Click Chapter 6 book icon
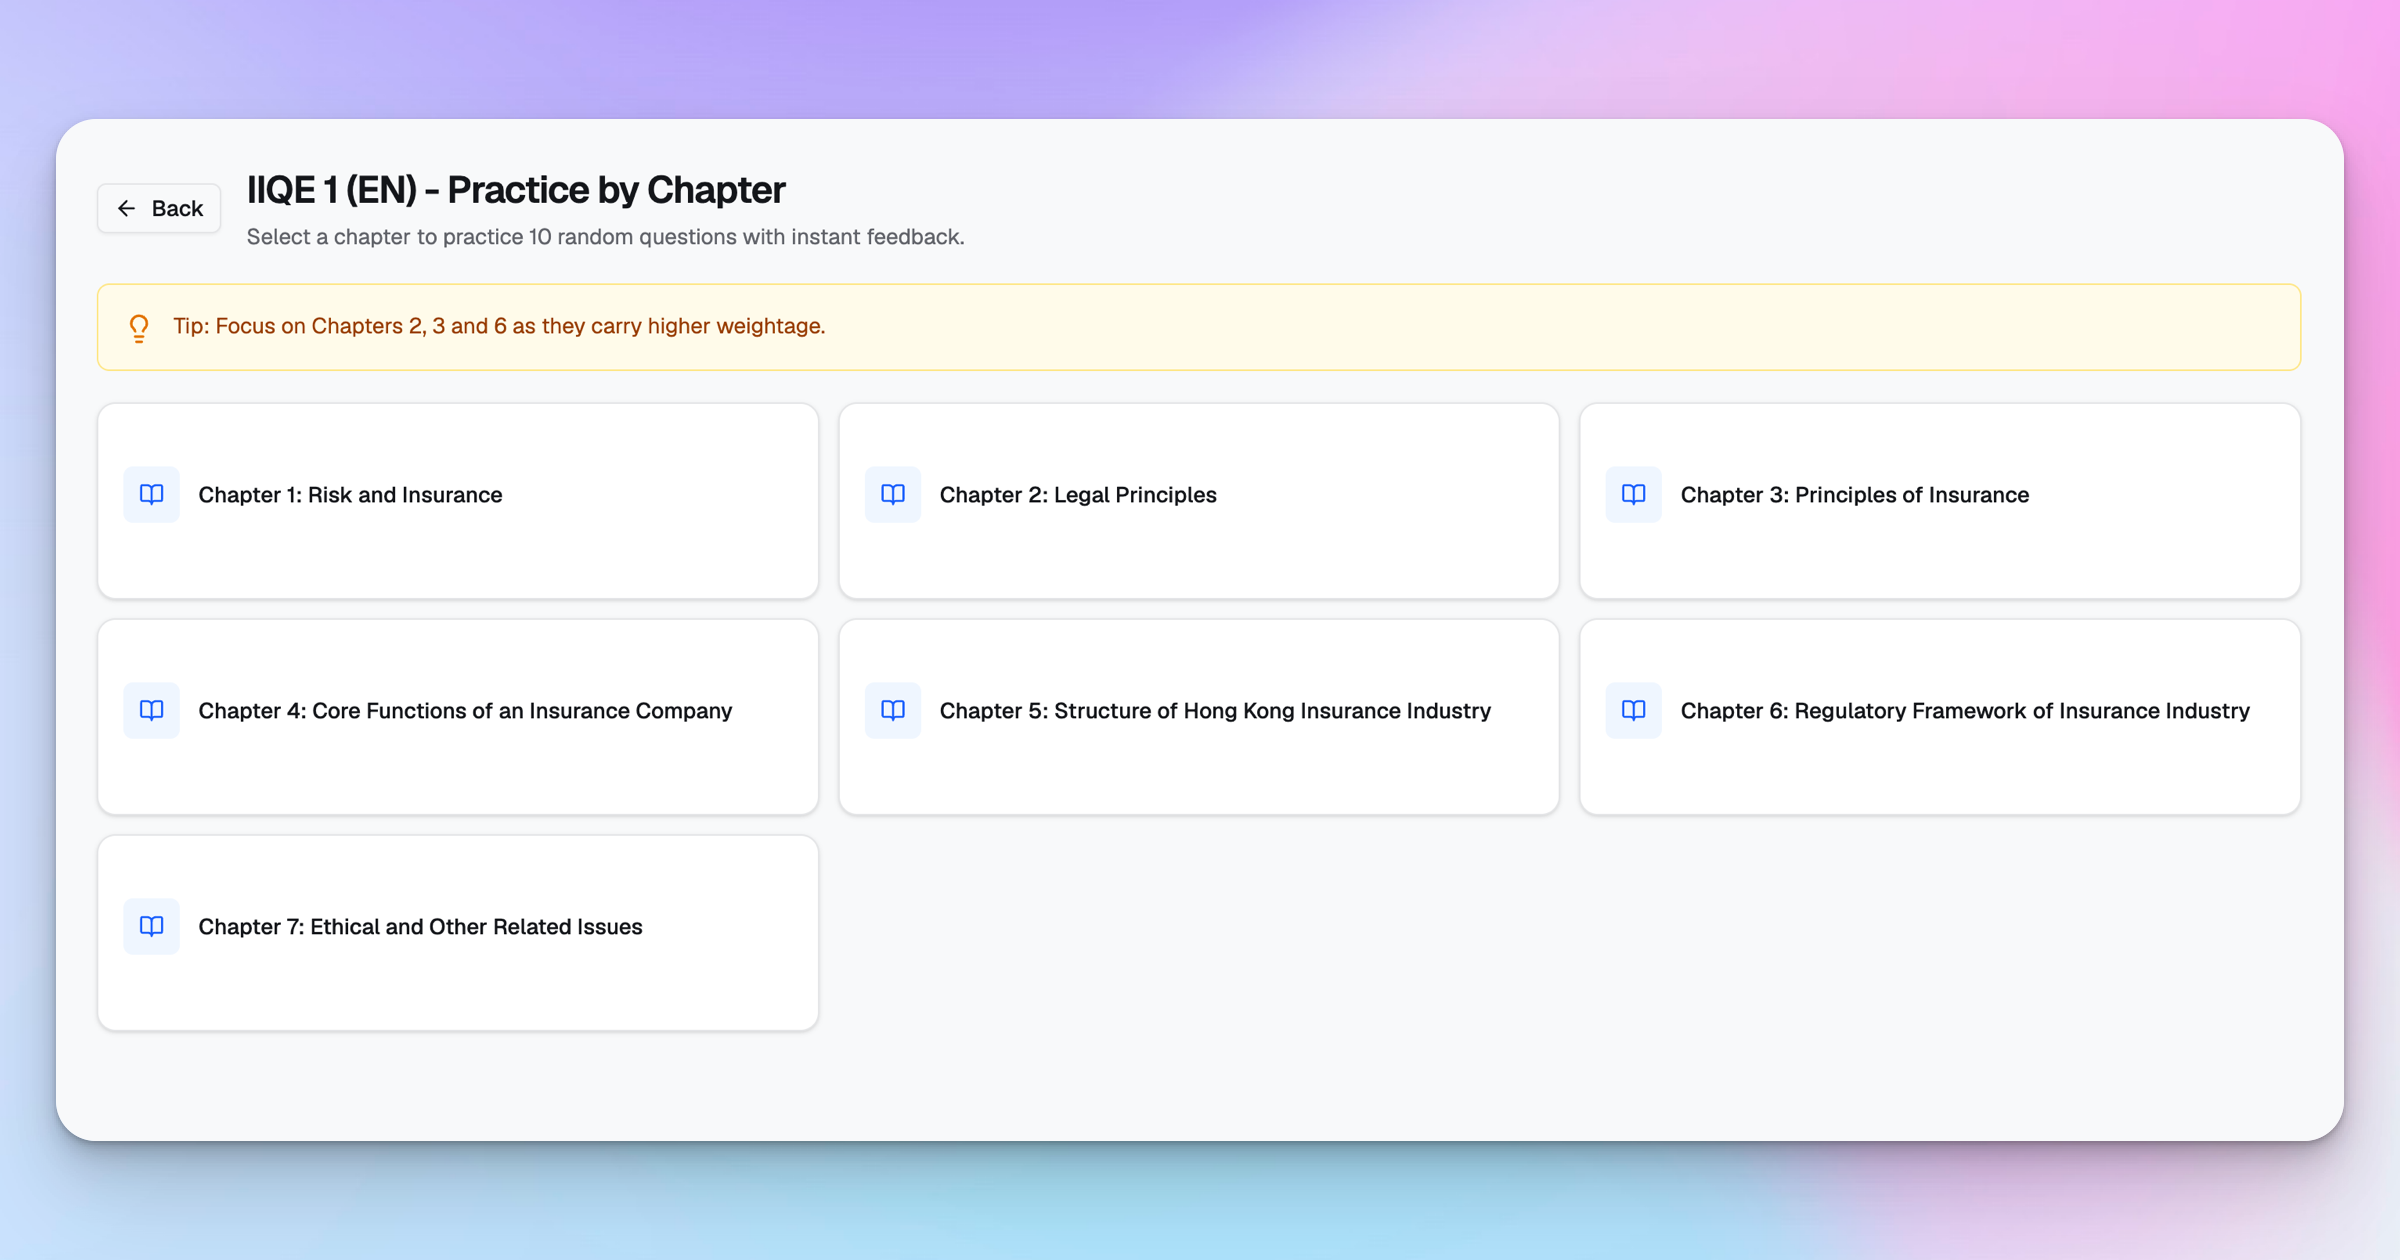This screenshot has width=2400, height=1260. point(1633,710)
